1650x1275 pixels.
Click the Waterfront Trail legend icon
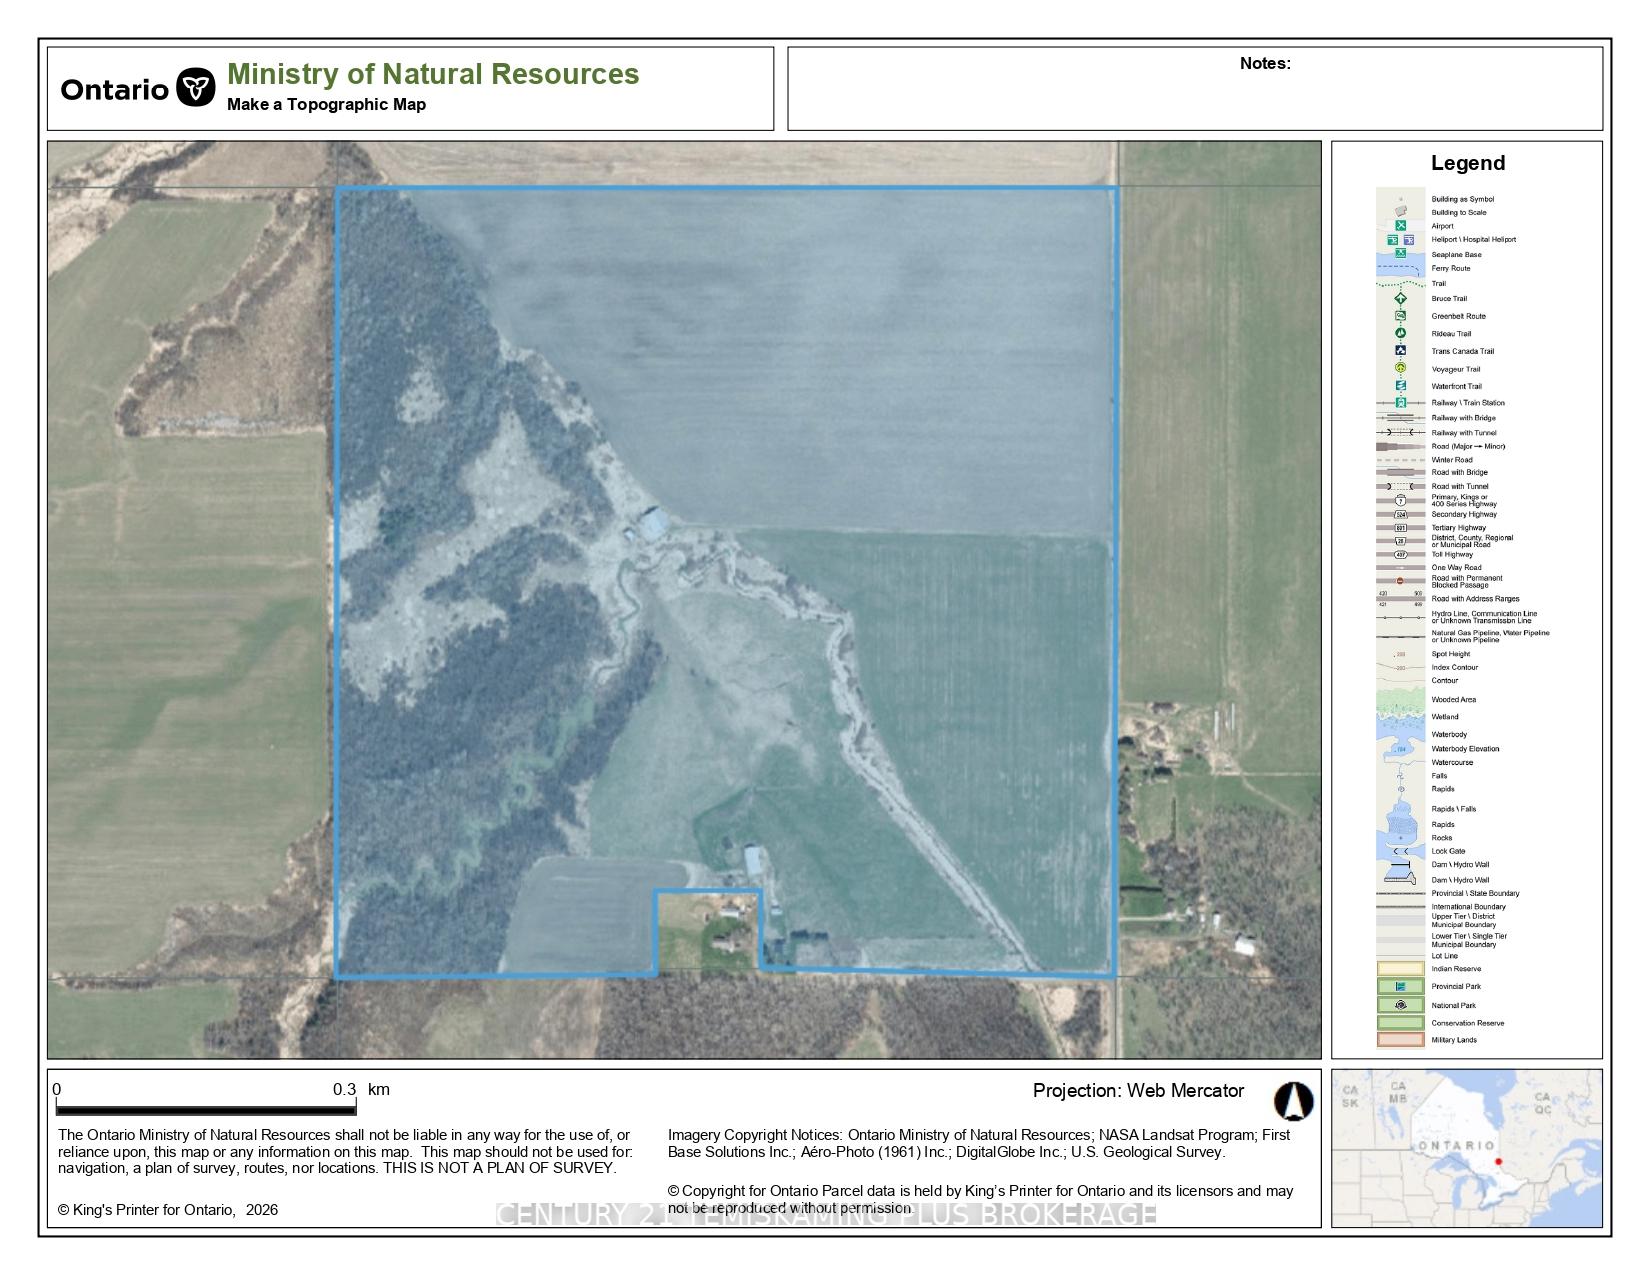pyautogui.click(x=1401, y=386)
